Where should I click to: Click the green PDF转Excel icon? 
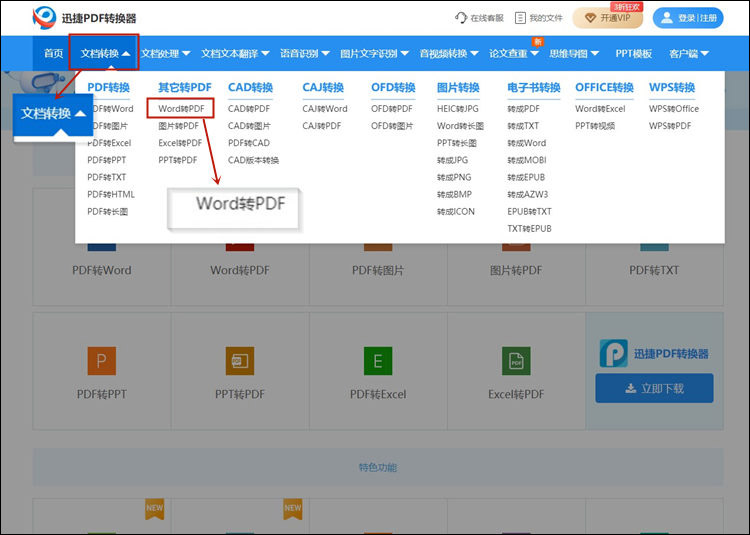378,361
